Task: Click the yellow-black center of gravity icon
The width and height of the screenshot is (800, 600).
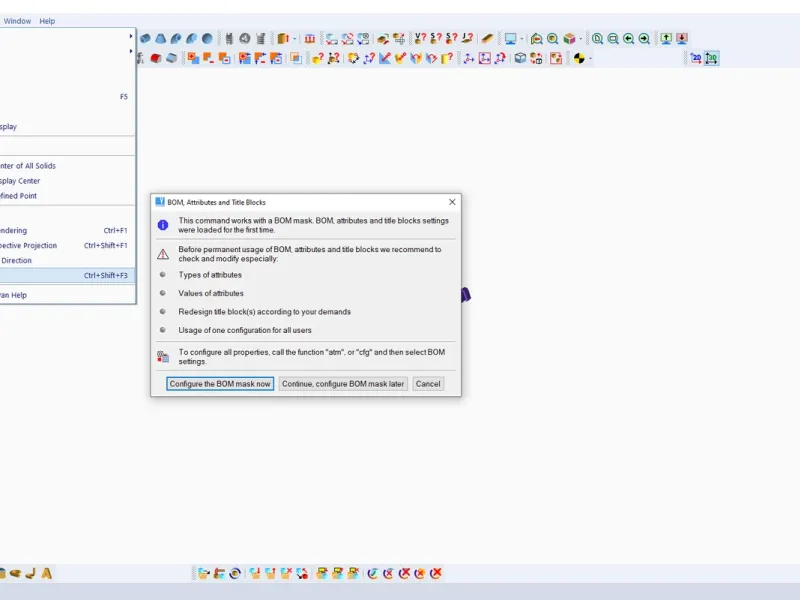Action: [x=579, y=58]
